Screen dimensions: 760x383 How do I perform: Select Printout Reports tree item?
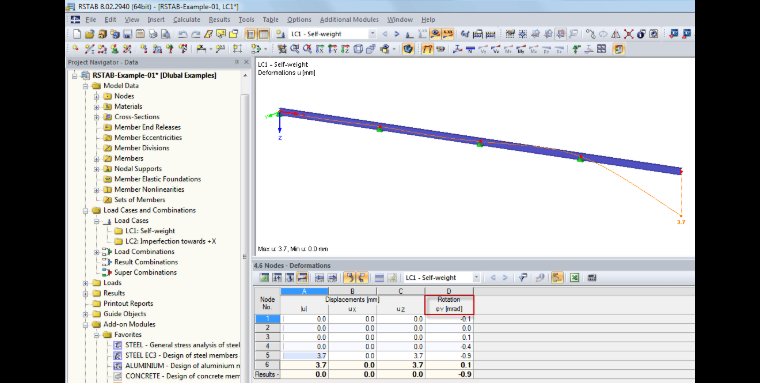pyautogui.click(x=128, y=303)
